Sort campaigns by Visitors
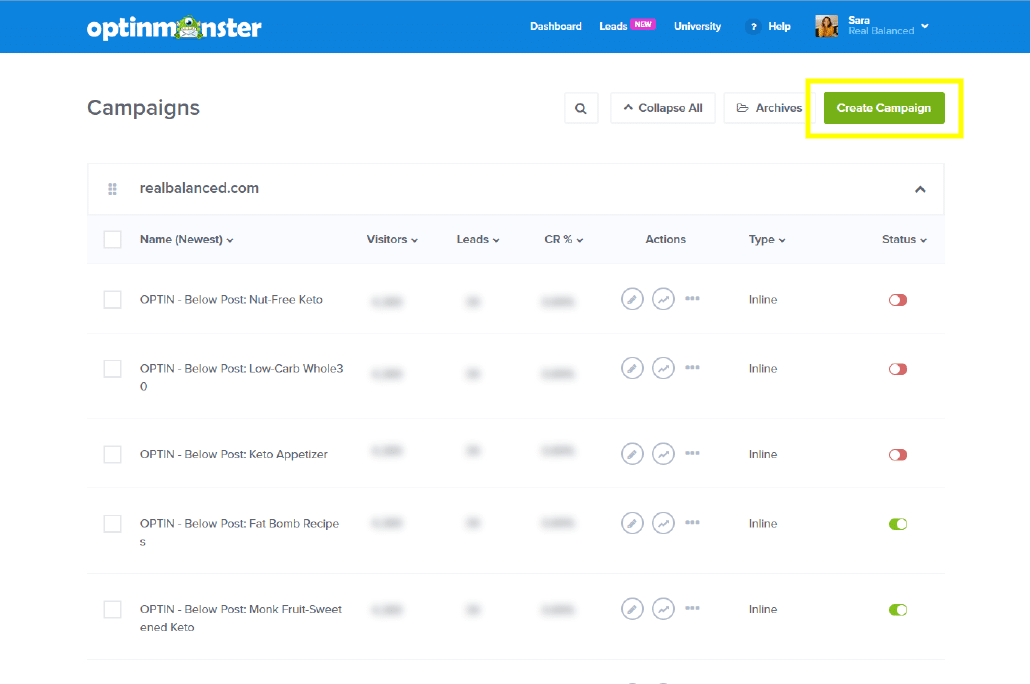The image size is (1030, 684). tap(392, 240)
